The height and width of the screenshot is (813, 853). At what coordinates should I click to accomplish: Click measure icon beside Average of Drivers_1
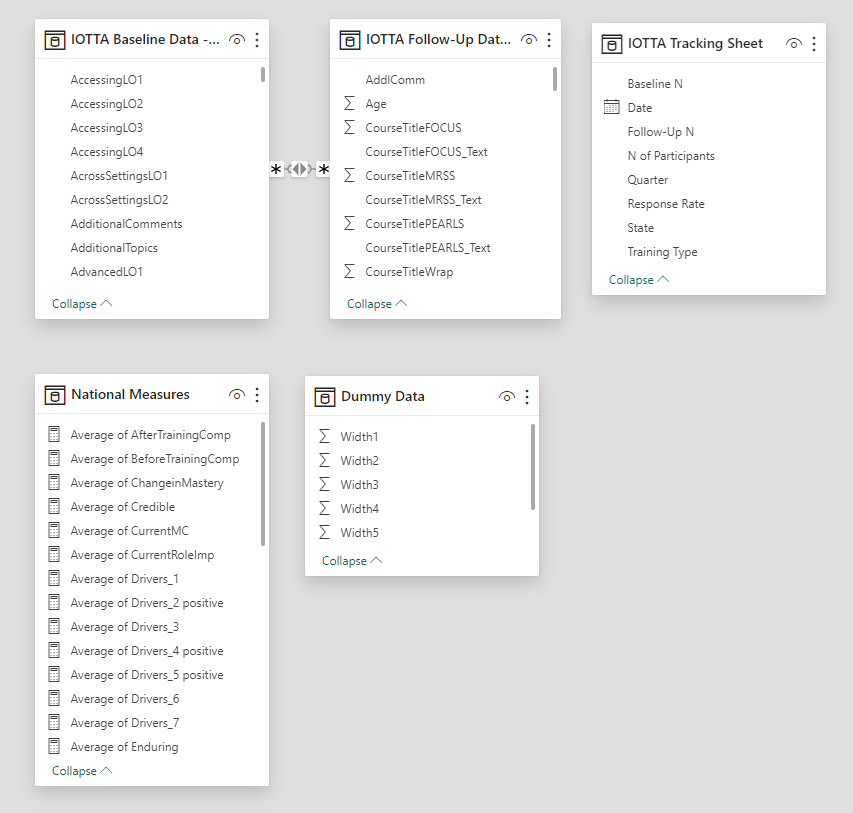[x=54, y=578]
